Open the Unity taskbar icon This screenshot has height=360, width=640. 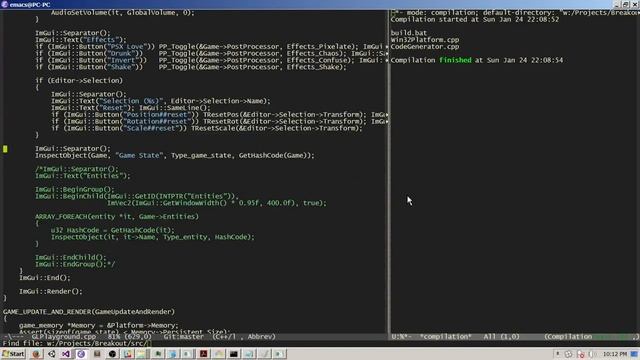click(51, 354)
